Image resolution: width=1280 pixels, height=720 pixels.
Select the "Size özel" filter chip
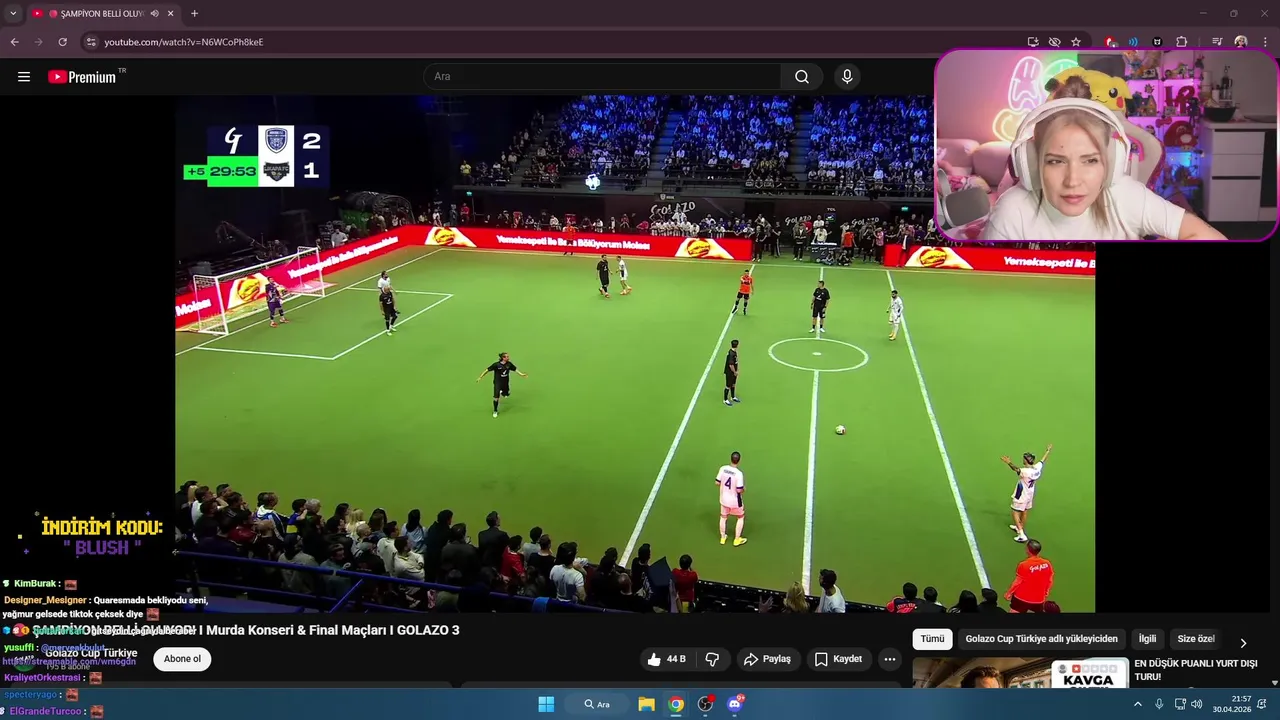tap(1196, 639)
